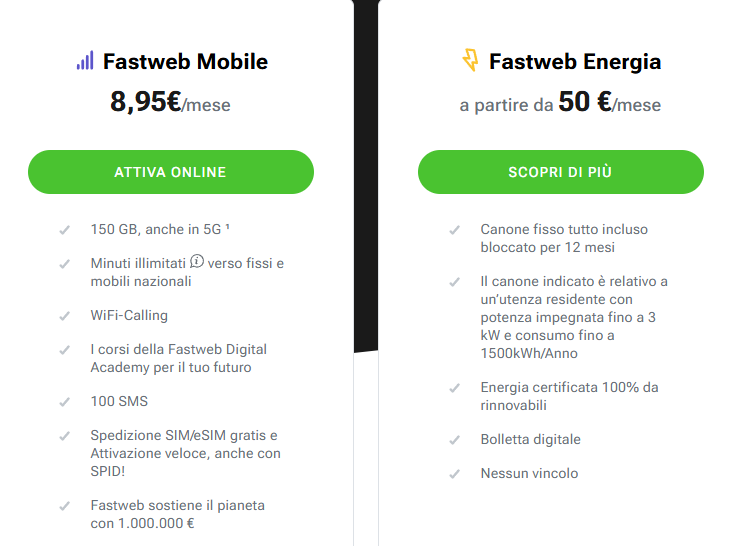This screenshot has width=730, height=546.
Task: Click the Fastweb Mobile heading
Action: tap(185, 61)
